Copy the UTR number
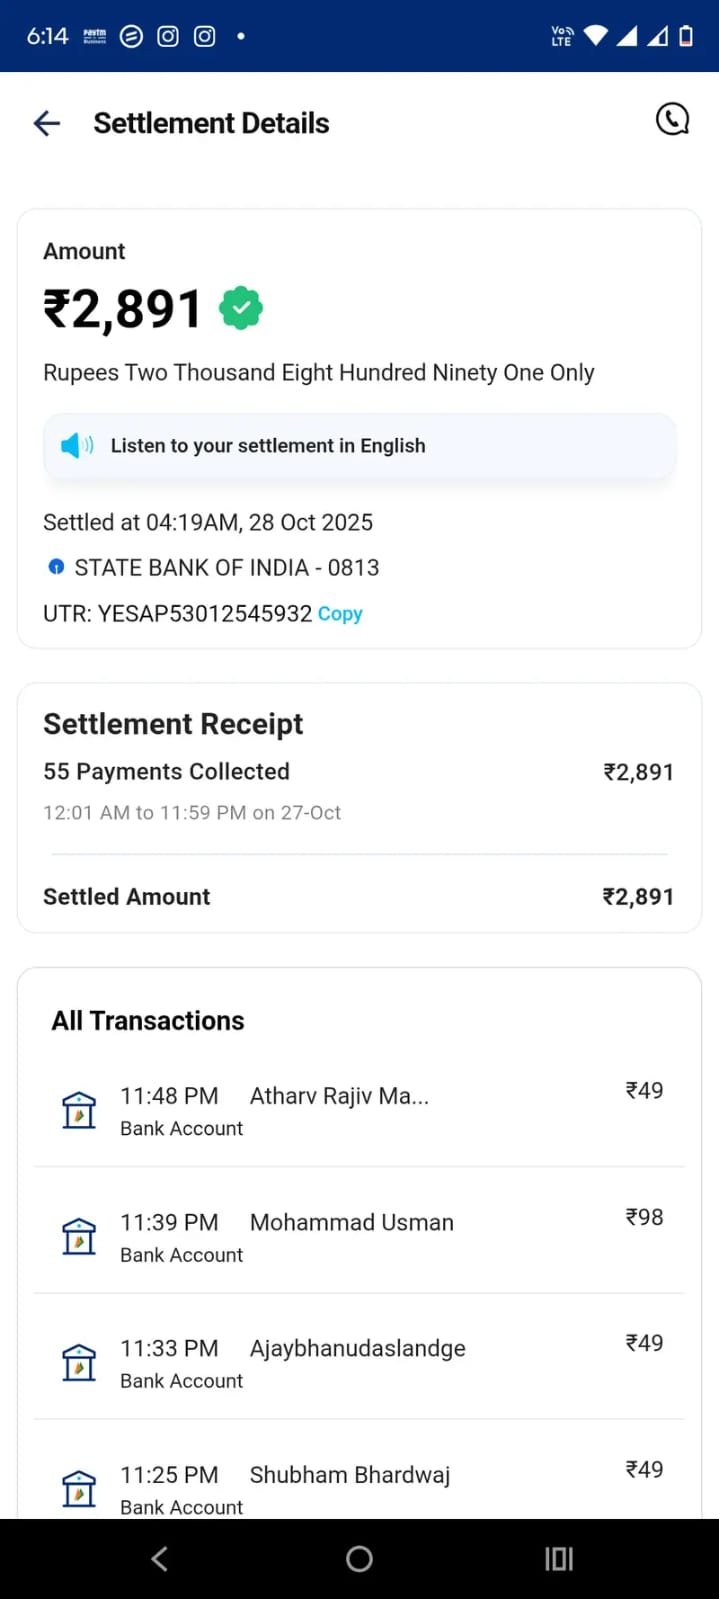 [340, 614]
